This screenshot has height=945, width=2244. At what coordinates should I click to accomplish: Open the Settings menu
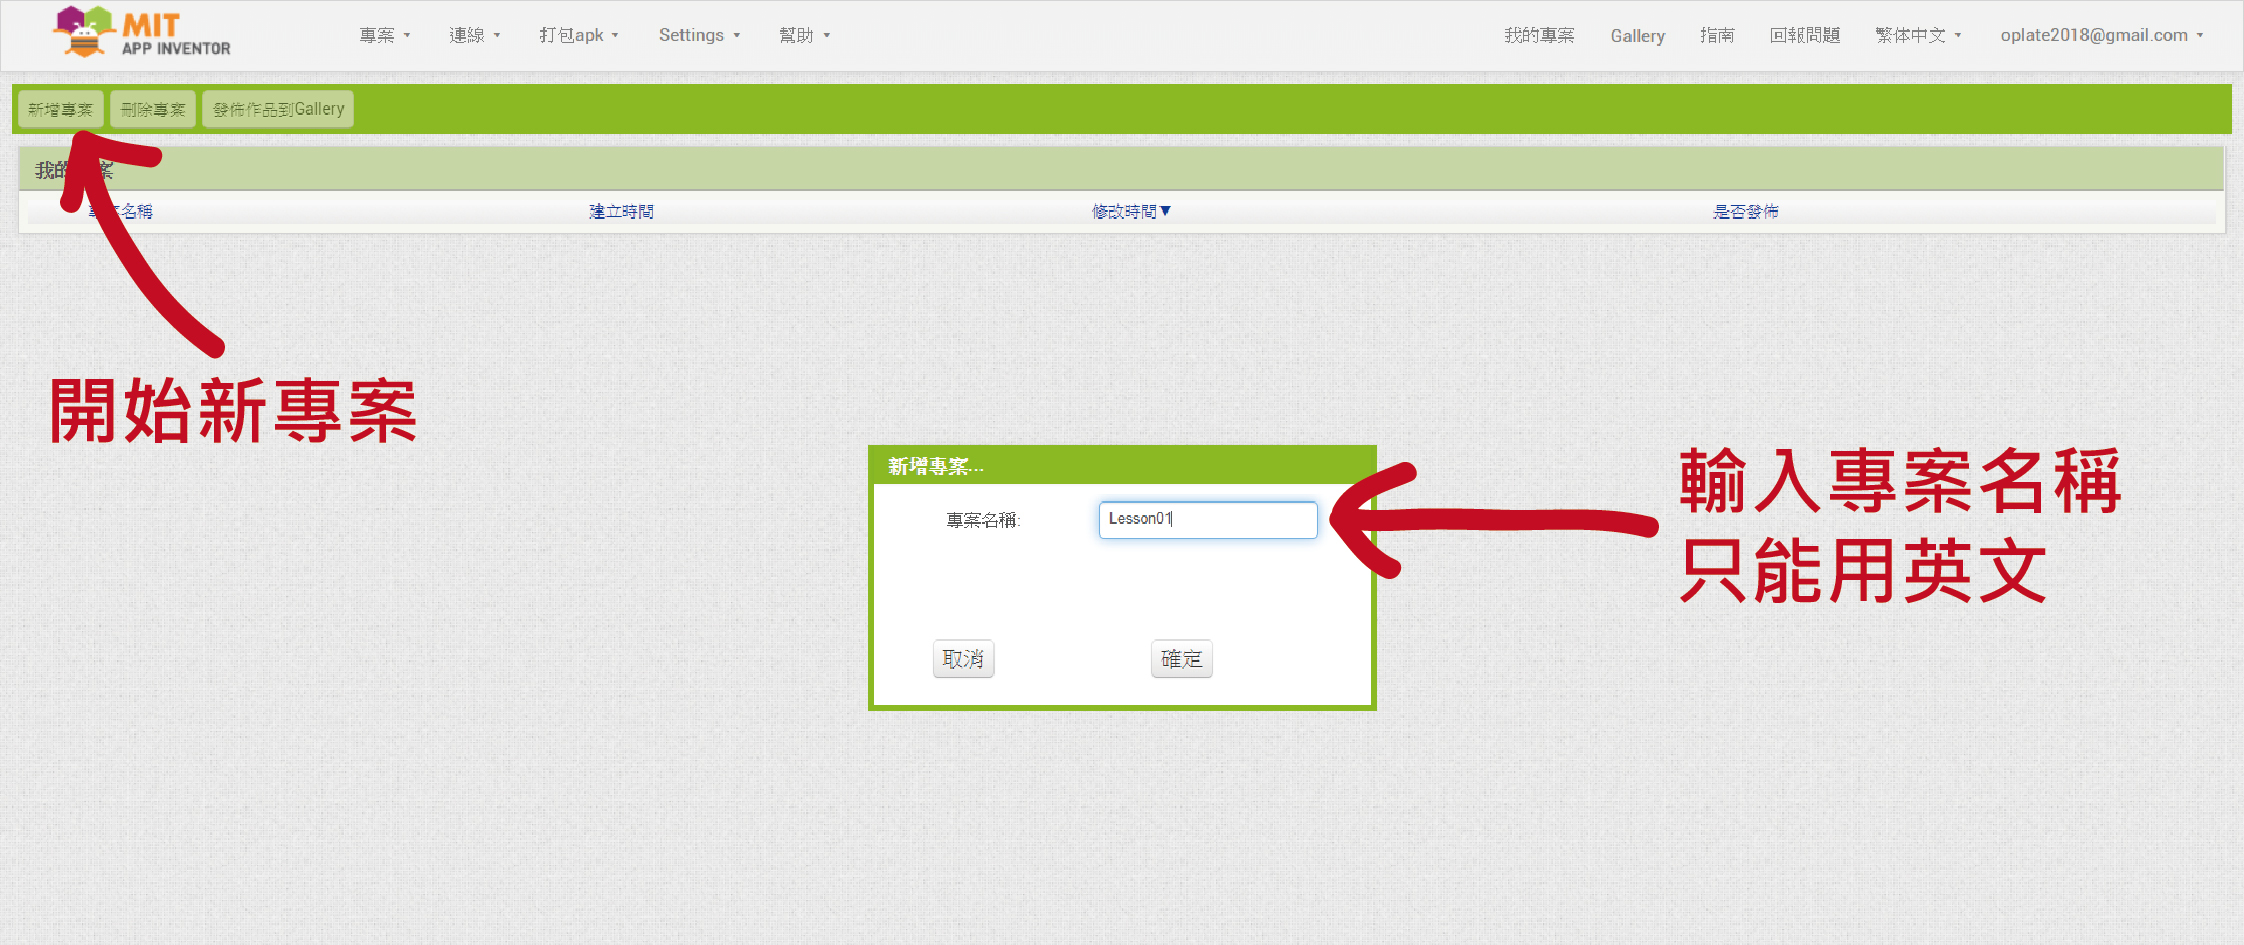(698, 35)
